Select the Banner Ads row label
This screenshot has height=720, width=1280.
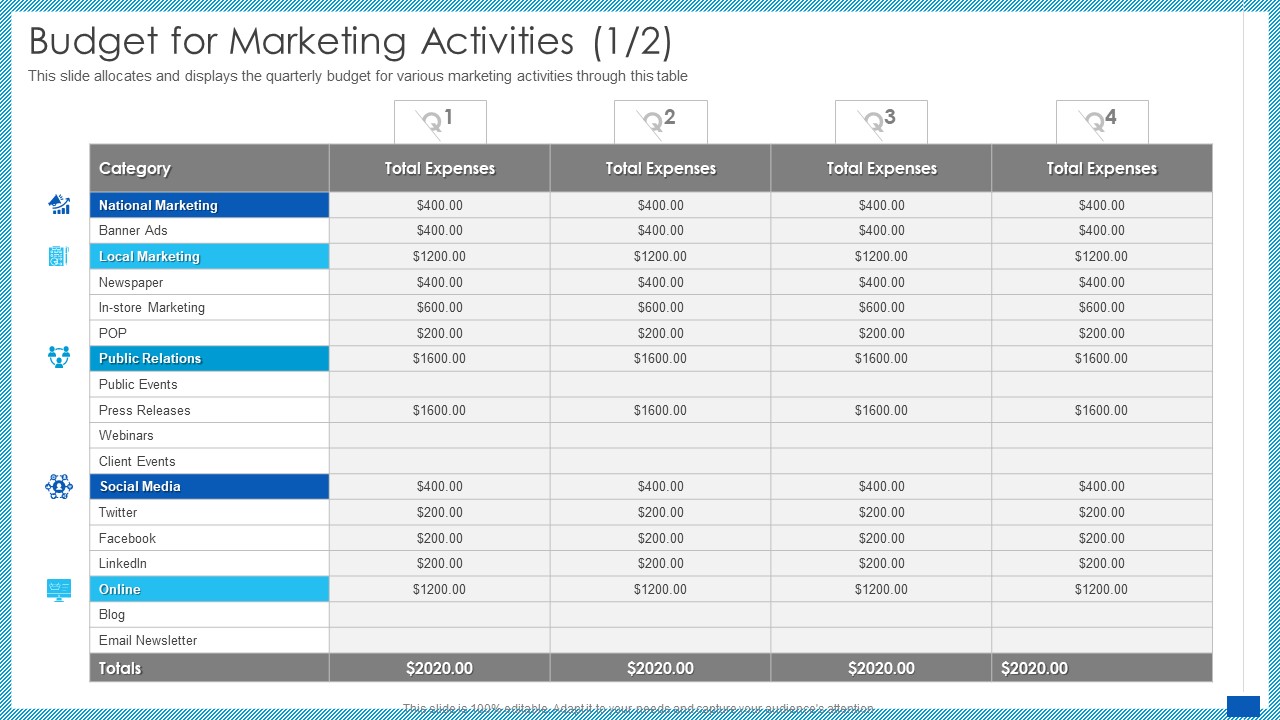210,230
